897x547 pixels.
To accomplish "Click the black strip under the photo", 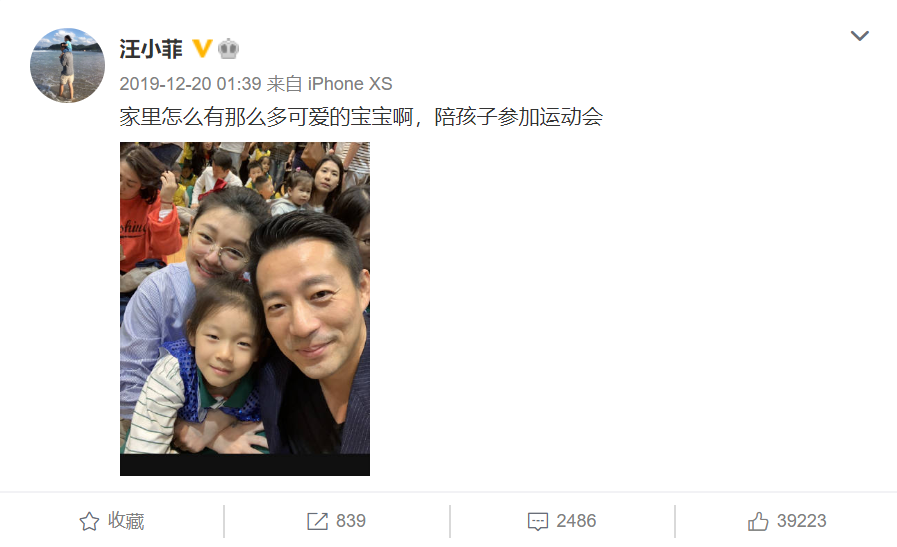I will [x=245, y=465].
